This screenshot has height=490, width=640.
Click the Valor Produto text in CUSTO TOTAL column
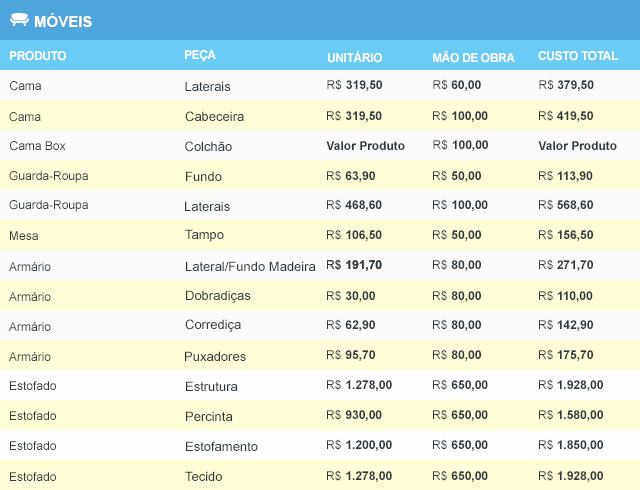pos(577,146)
